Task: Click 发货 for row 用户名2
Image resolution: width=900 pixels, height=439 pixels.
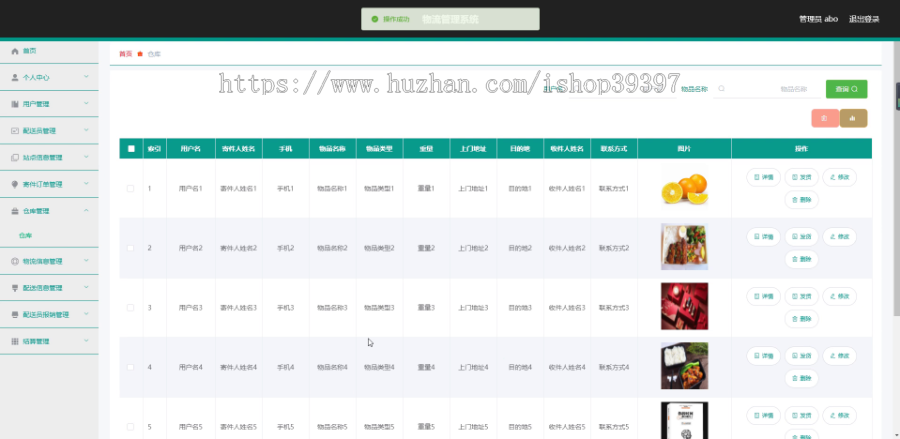Action: click(x=802, y=236)
